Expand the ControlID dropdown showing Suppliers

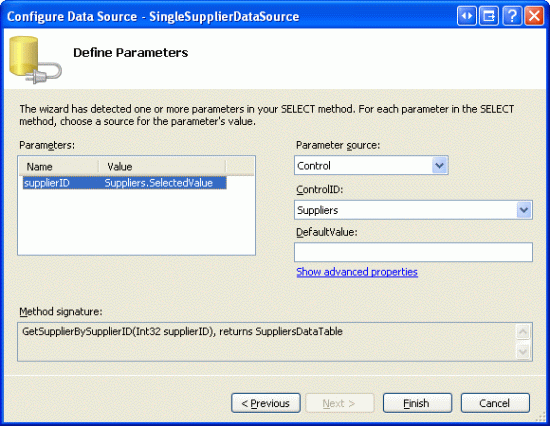pyautogui.click(x=413, y=210)
